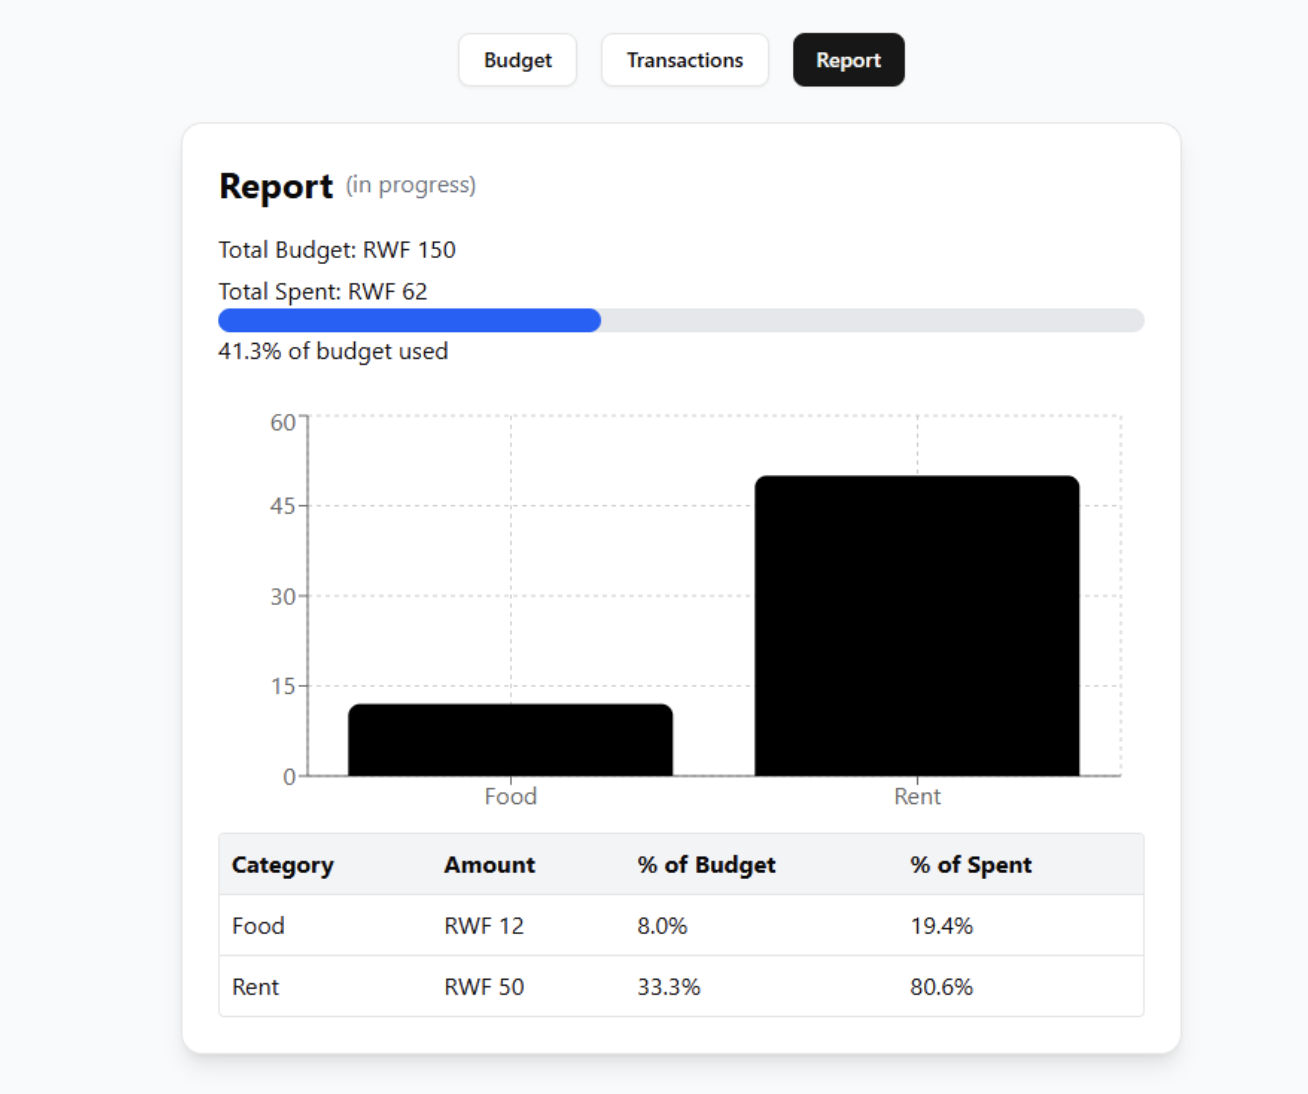The width and height of the screenshot is (1308, 1094).
Task: Click the RWF 50 amount cell
Action: tap(483, 986)
